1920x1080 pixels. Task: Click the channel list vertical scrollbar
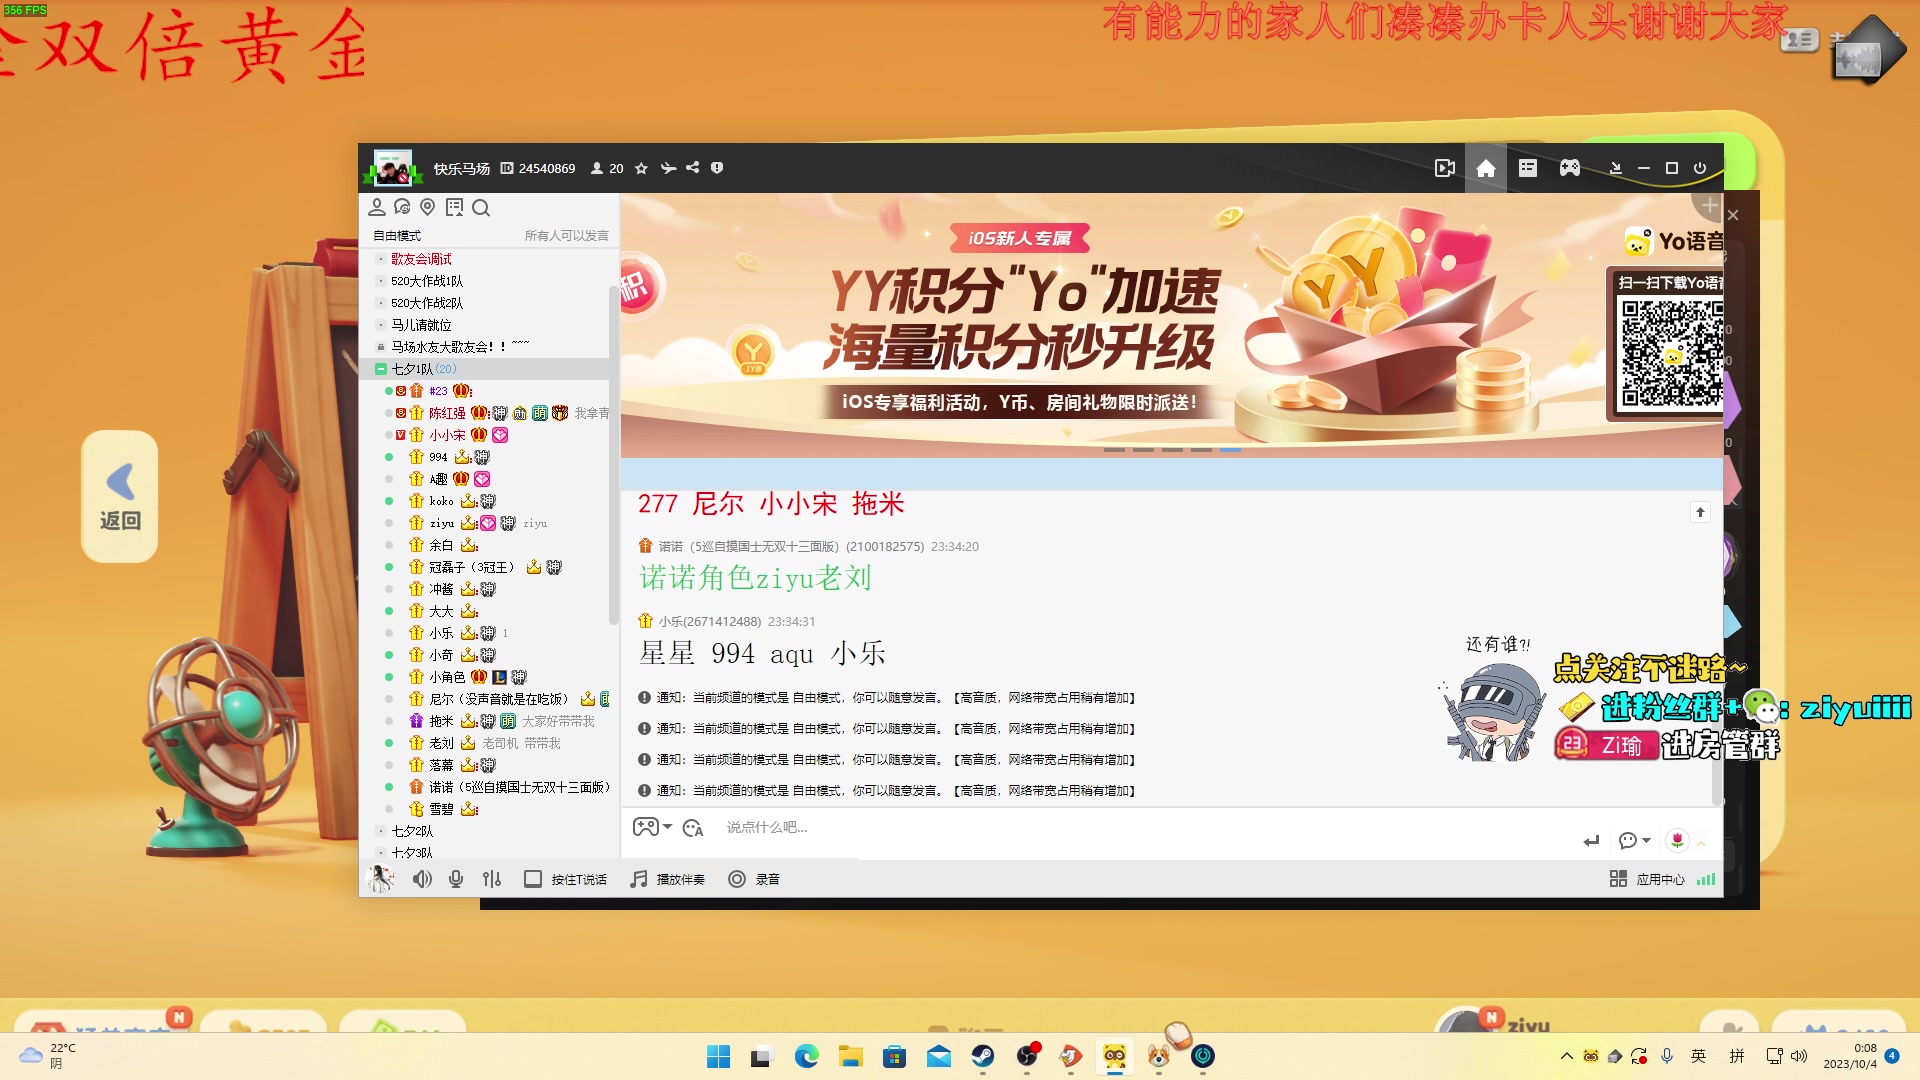coord(613,455)
